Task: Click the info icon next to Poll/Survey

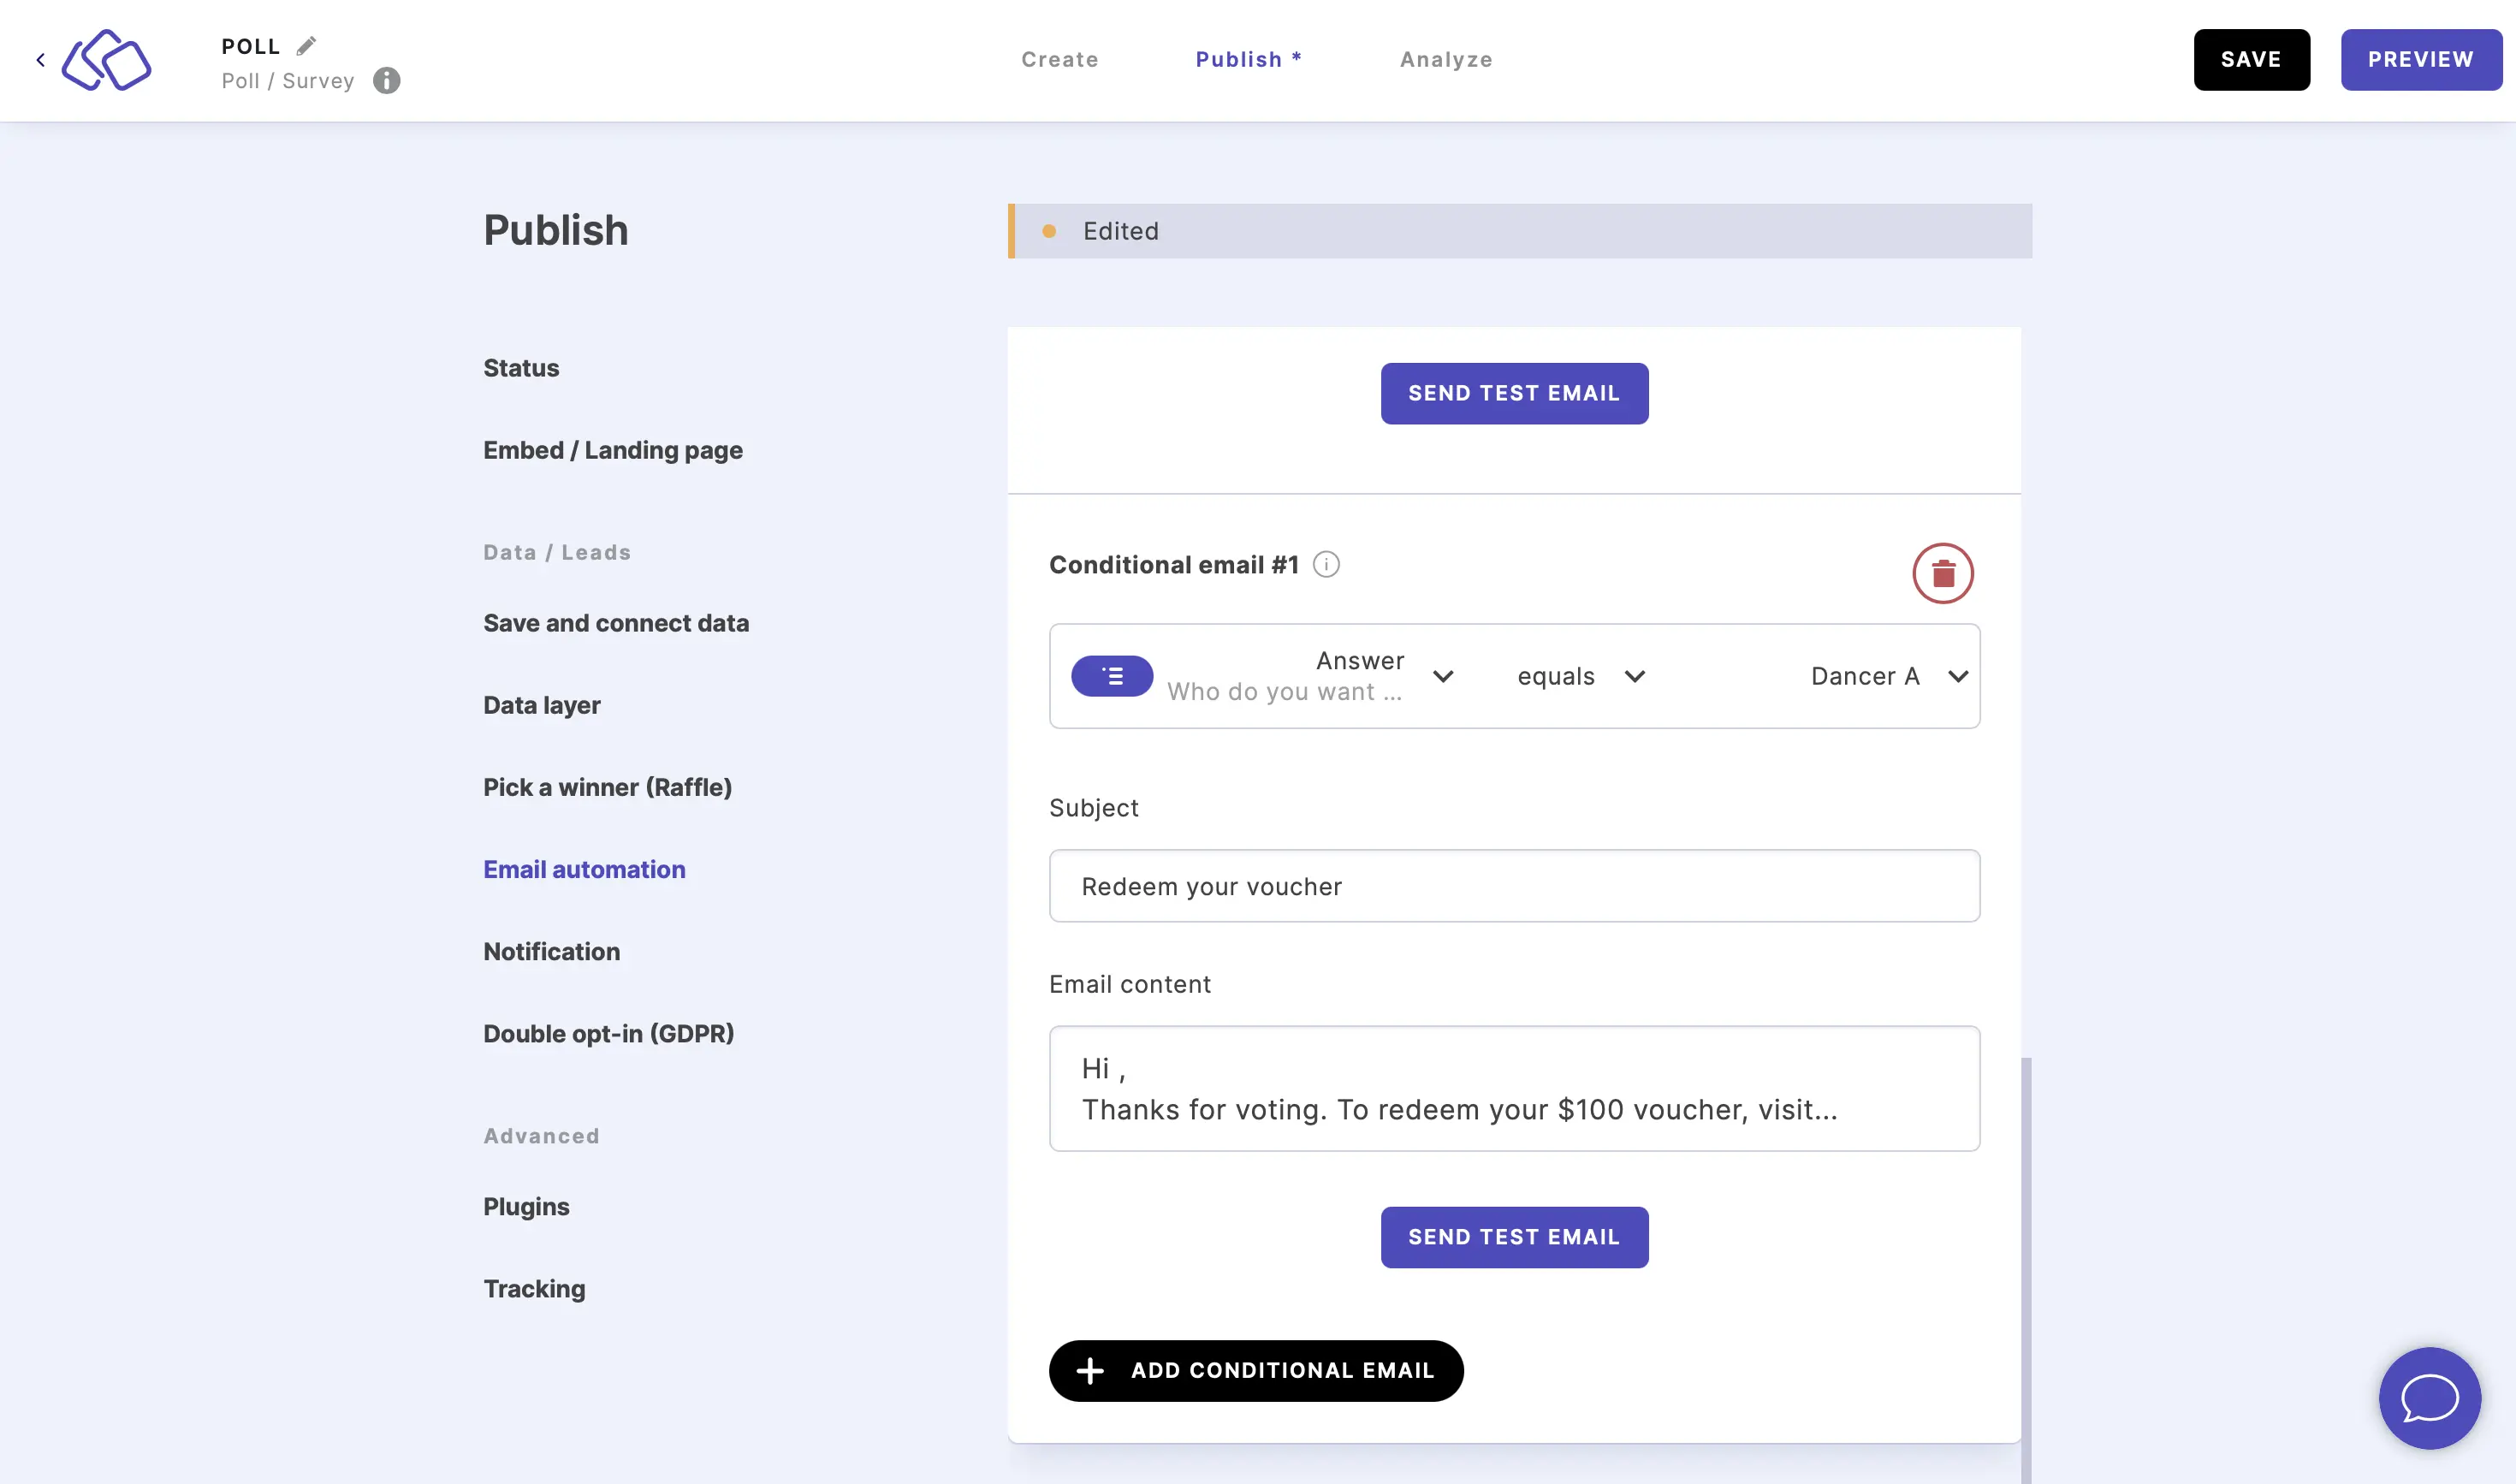Action: (387, 81)
